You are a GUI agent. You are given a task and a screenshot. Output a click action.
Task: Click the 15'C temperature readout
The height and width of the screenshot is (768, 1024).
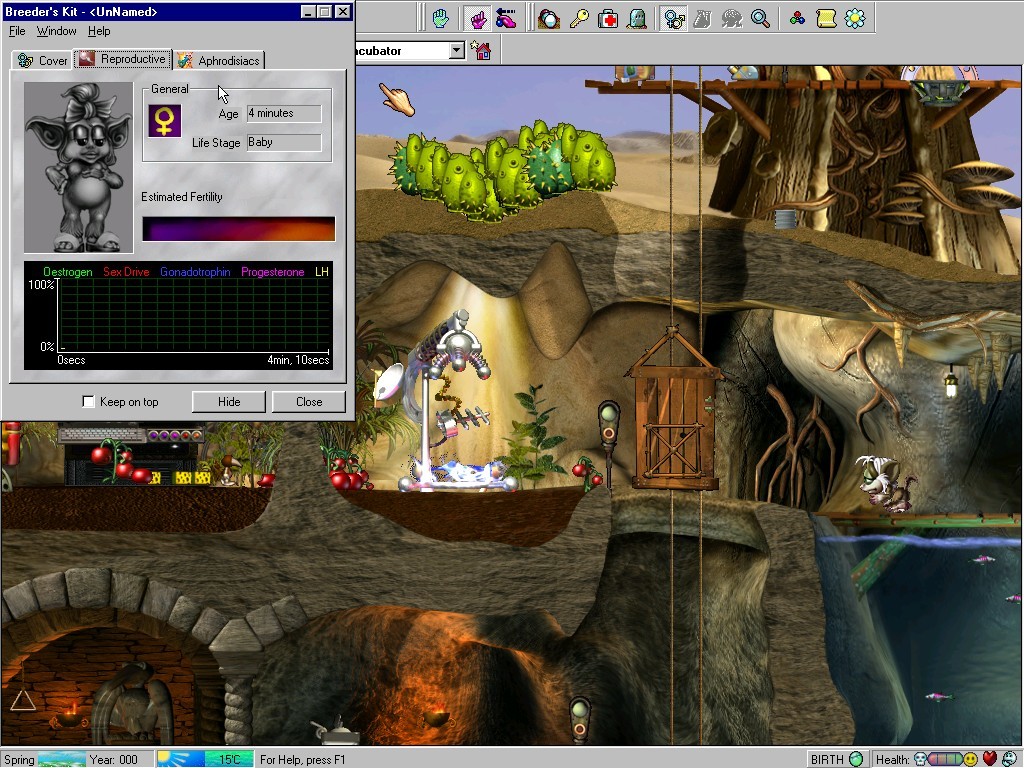coord(229,759)
